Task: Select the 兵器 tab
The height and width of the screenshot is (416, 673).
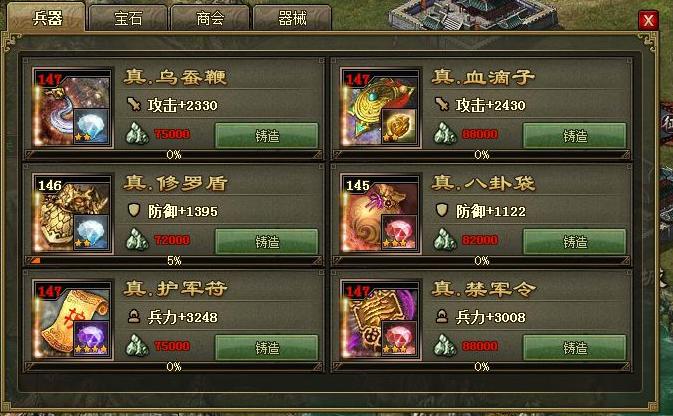Action: pos(47,18)
